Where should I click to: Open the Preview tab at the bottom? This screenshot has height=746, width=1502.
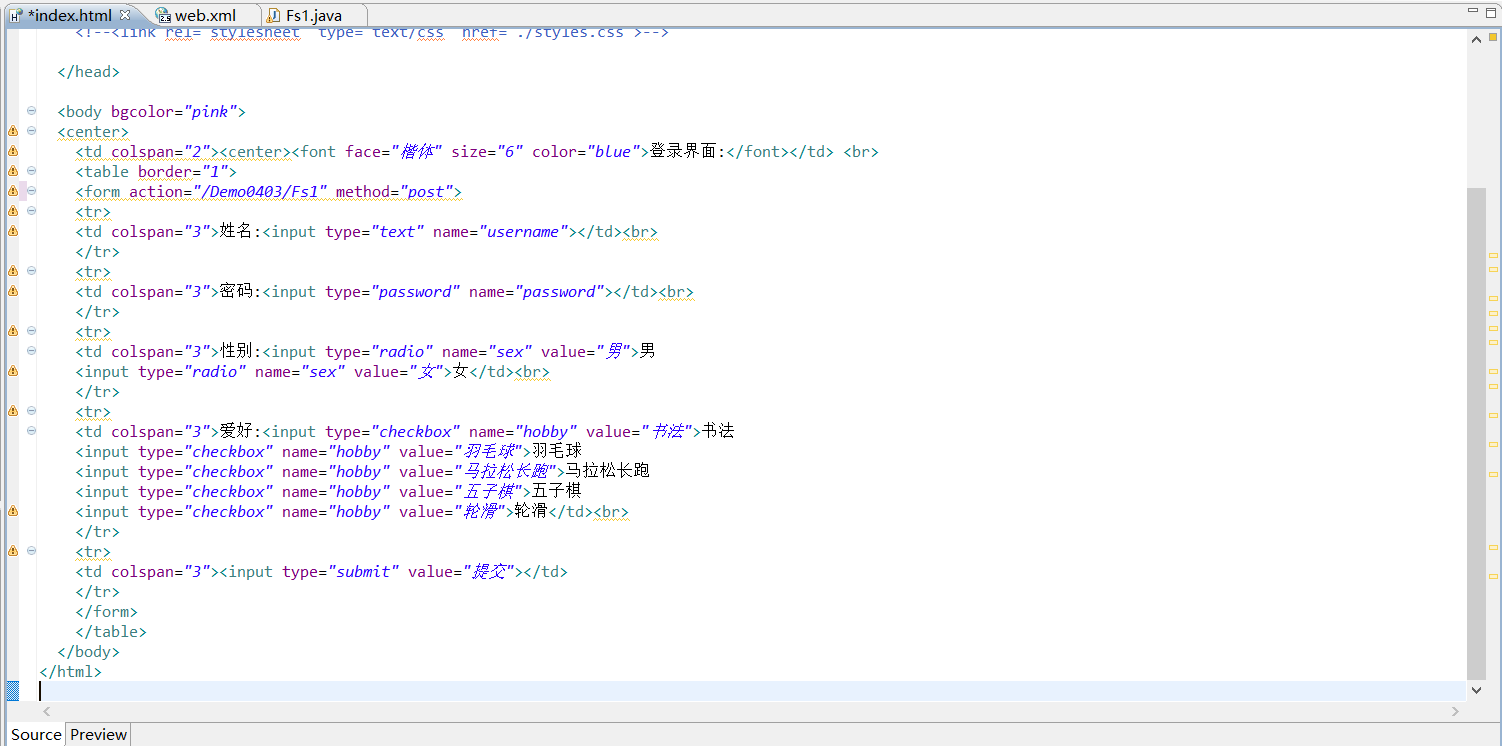pos(98,734)
